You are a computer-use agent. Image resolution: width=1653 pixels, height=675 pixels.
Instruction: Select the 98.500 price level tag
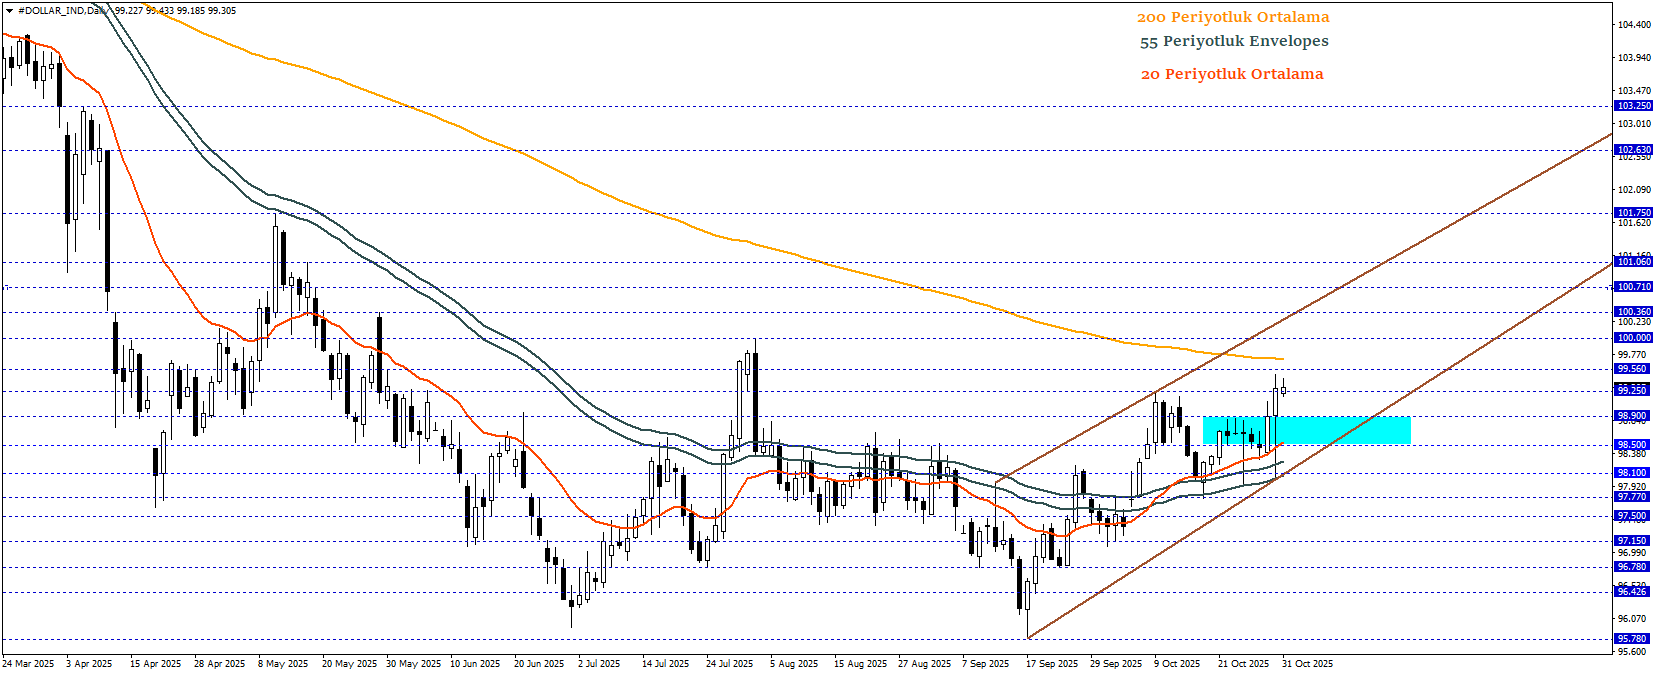point(1633,445)
